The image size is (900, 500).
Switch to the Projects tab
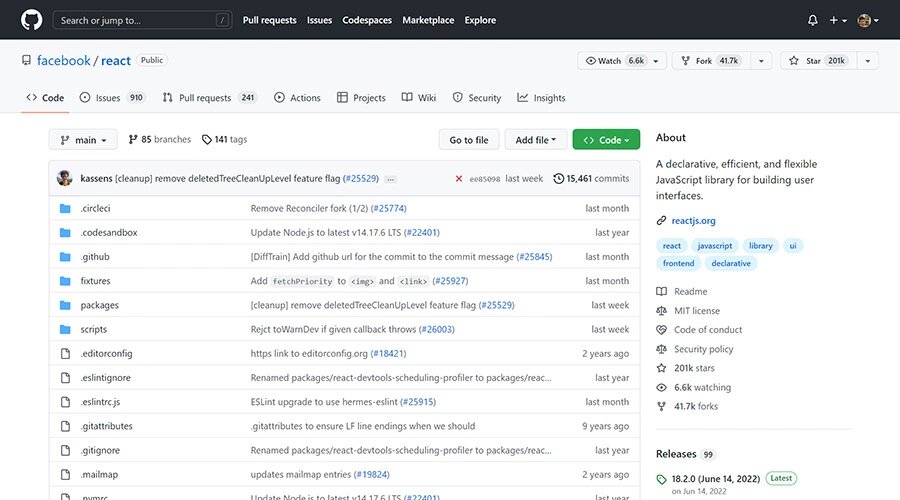pos(361,98)
